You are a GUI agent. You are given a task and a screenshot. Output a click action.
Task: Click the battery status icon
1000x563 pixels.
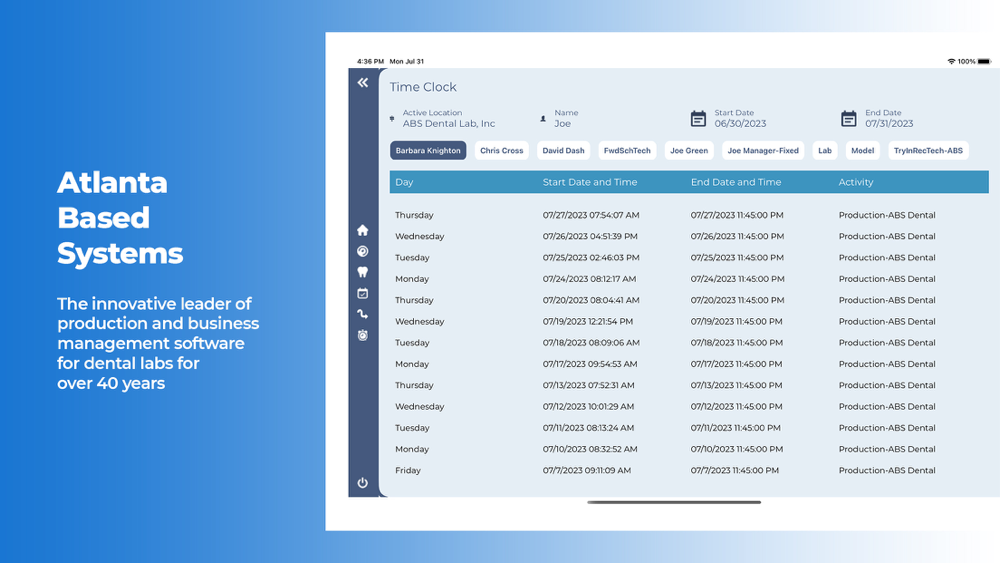985,61
